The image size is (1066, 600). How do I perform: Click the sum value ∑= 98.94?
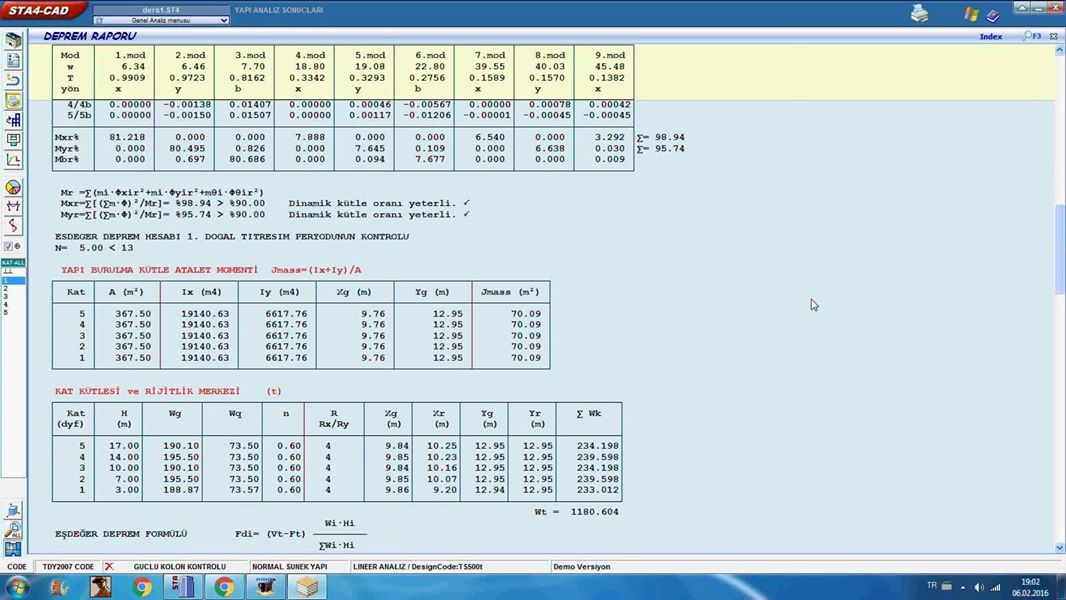coord(661,137)
